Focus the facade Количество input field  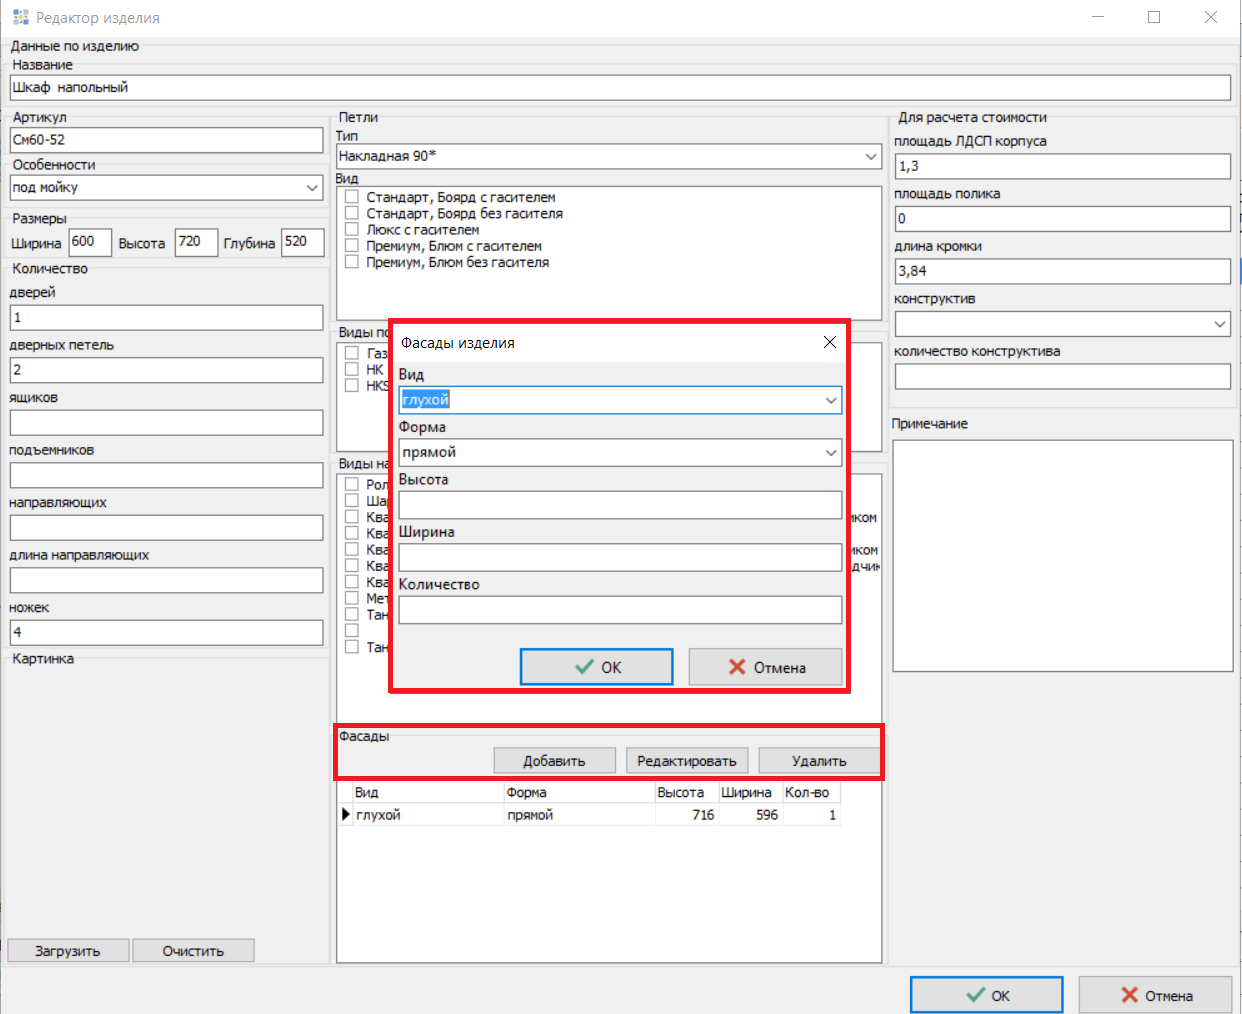[619, 610]
